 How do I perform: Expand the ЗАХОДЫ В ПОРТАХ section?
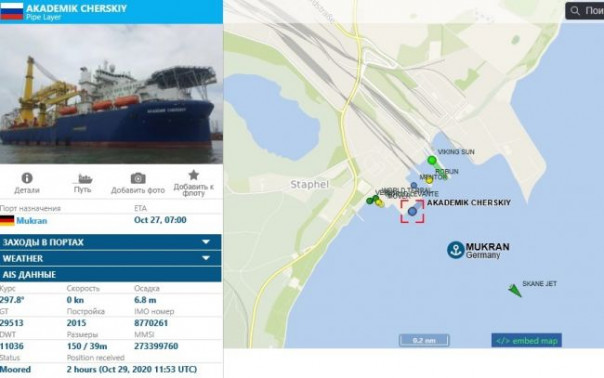point(111,242)
